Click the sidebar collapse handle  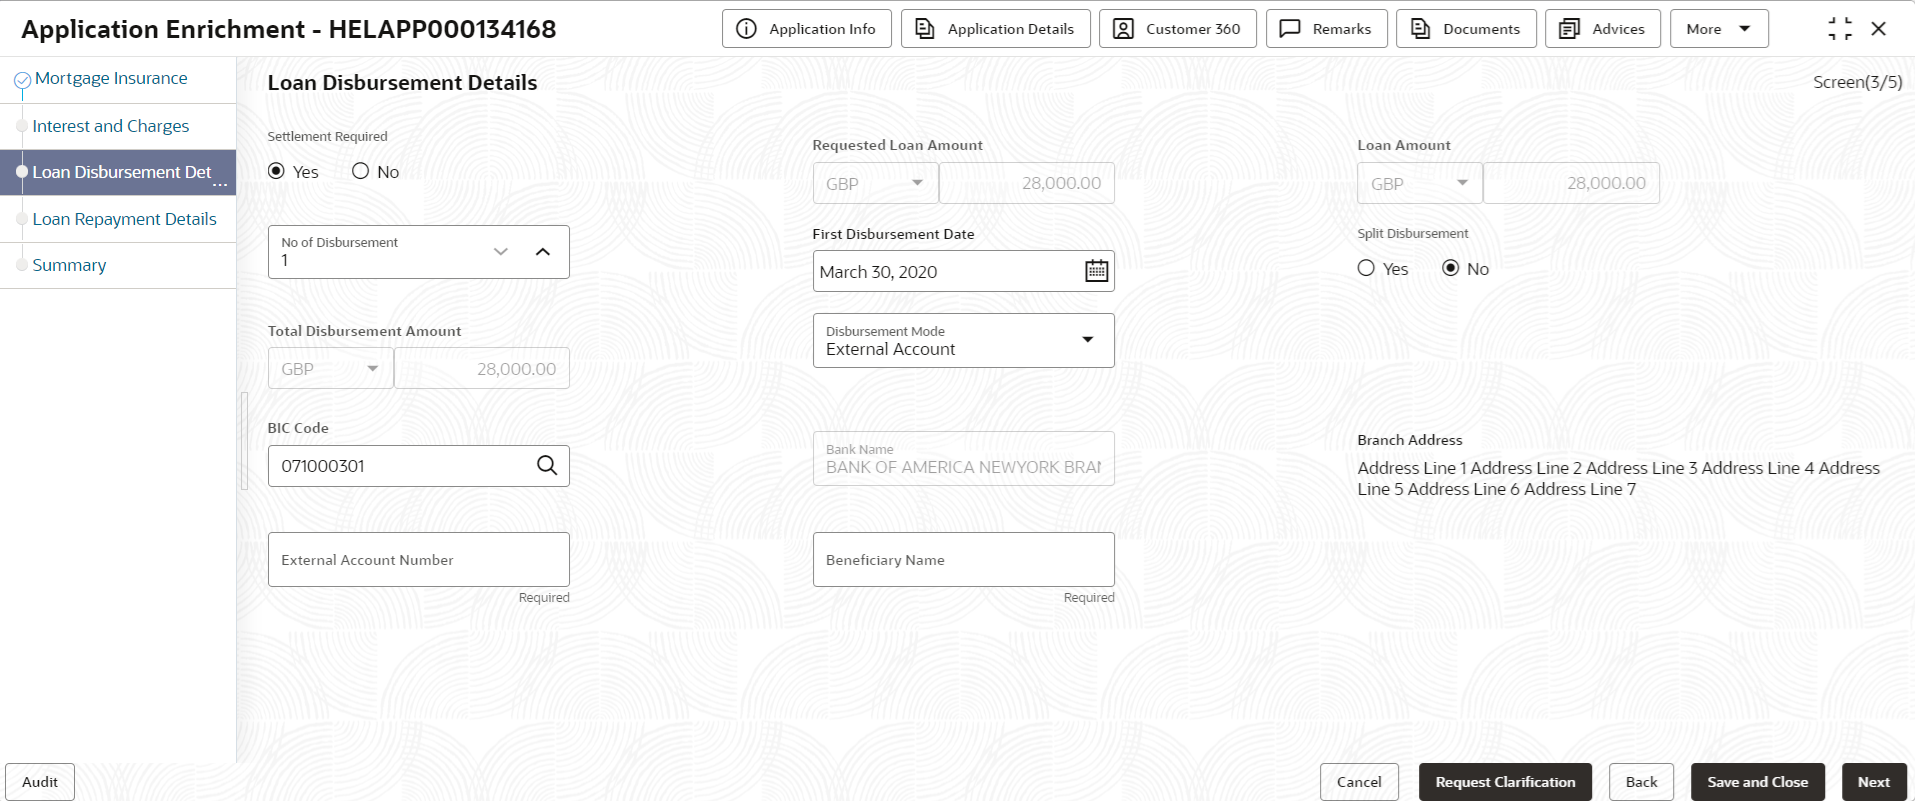click(x=244, y=441)
